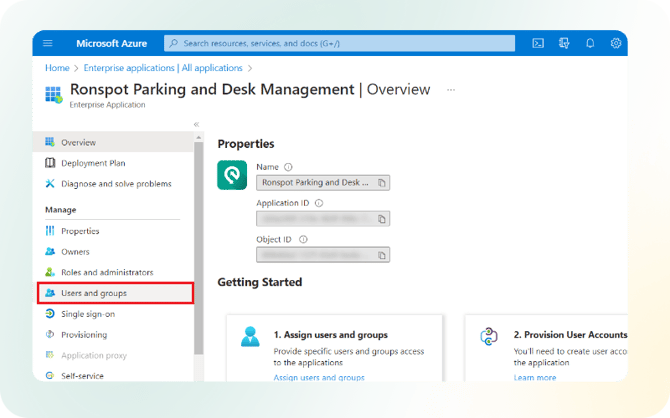Image resolution: width=670 pixels, height=418 pixels.
Task: Show info tooltip next to Application ID
Action: point(319,203)
